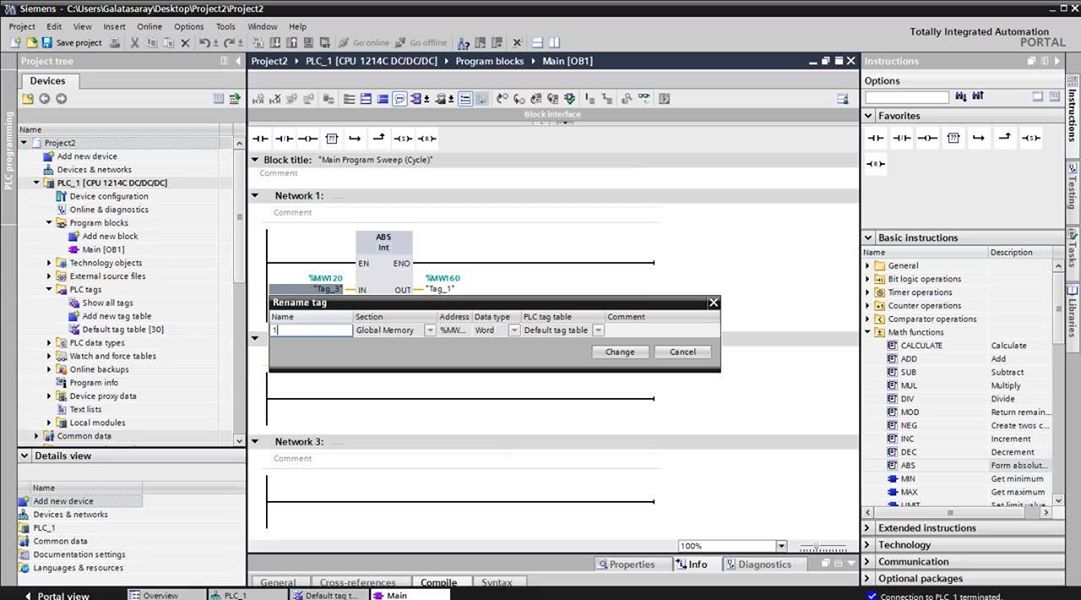The height and width of the screenshot is (600, 1081).
Task: Adjust the editor zoom slider
Action: coord(823,547)
